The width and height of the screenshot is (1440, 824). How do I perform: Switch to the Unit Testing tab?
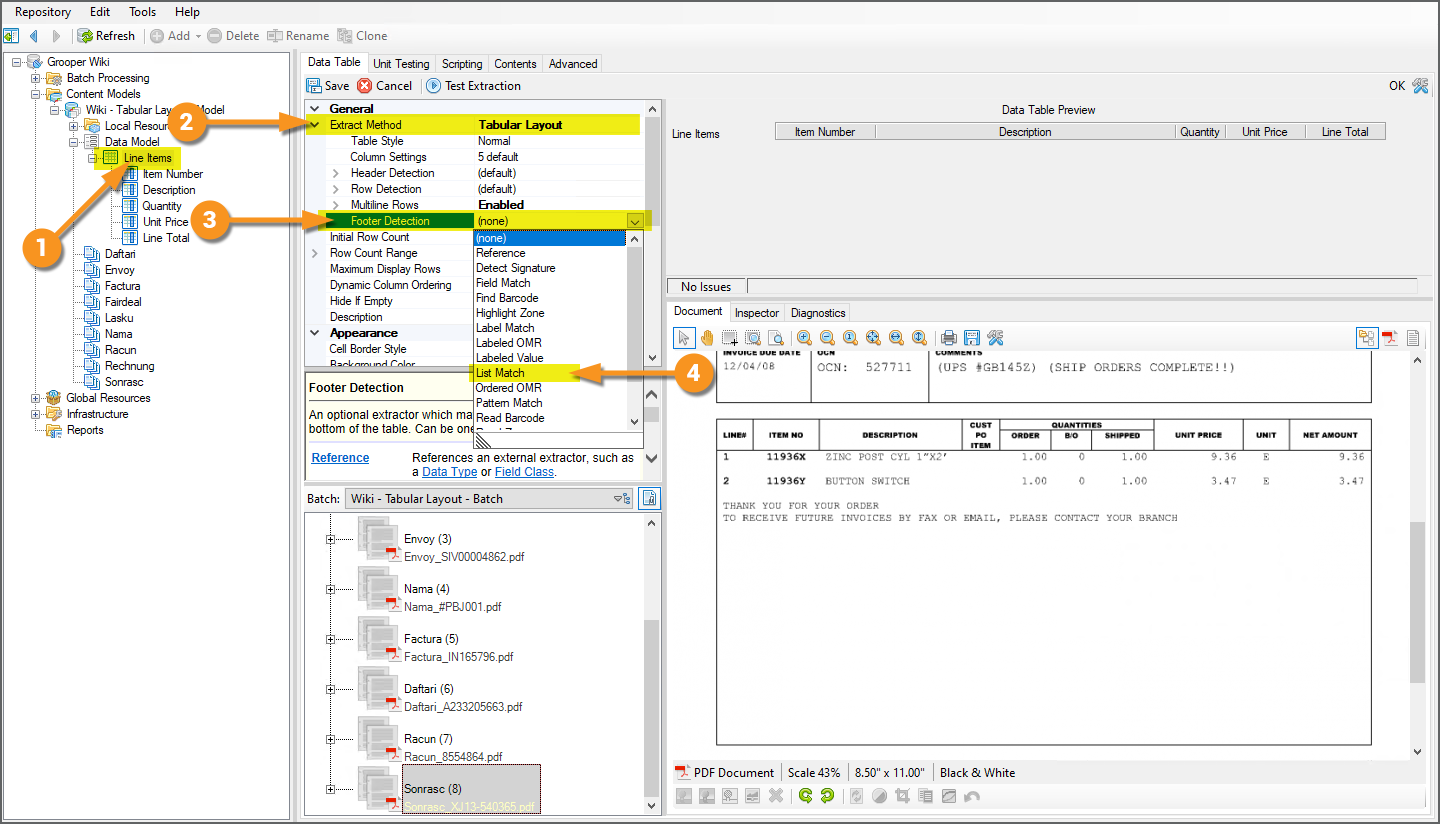(x=401, y=64)
